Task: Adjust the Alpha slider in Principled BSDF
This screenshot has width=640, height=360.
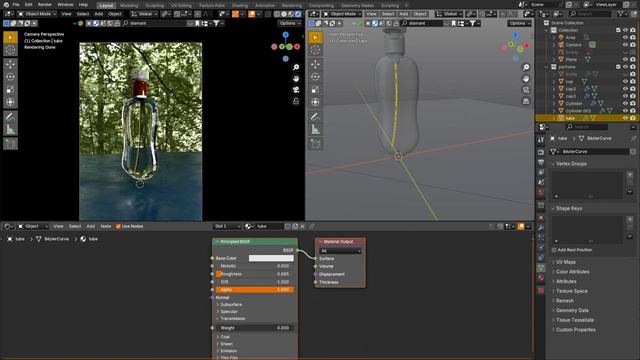Action: click(x=255, y=289)
